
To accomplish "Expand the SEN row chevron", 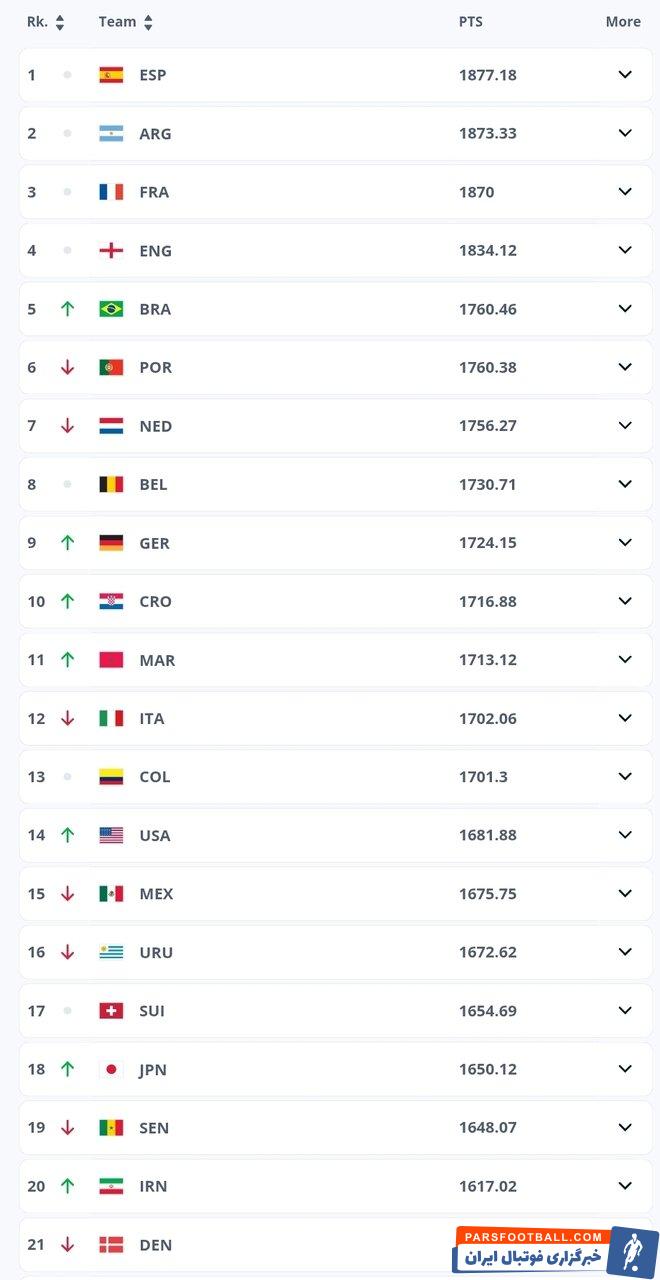I will point(625,1127).
